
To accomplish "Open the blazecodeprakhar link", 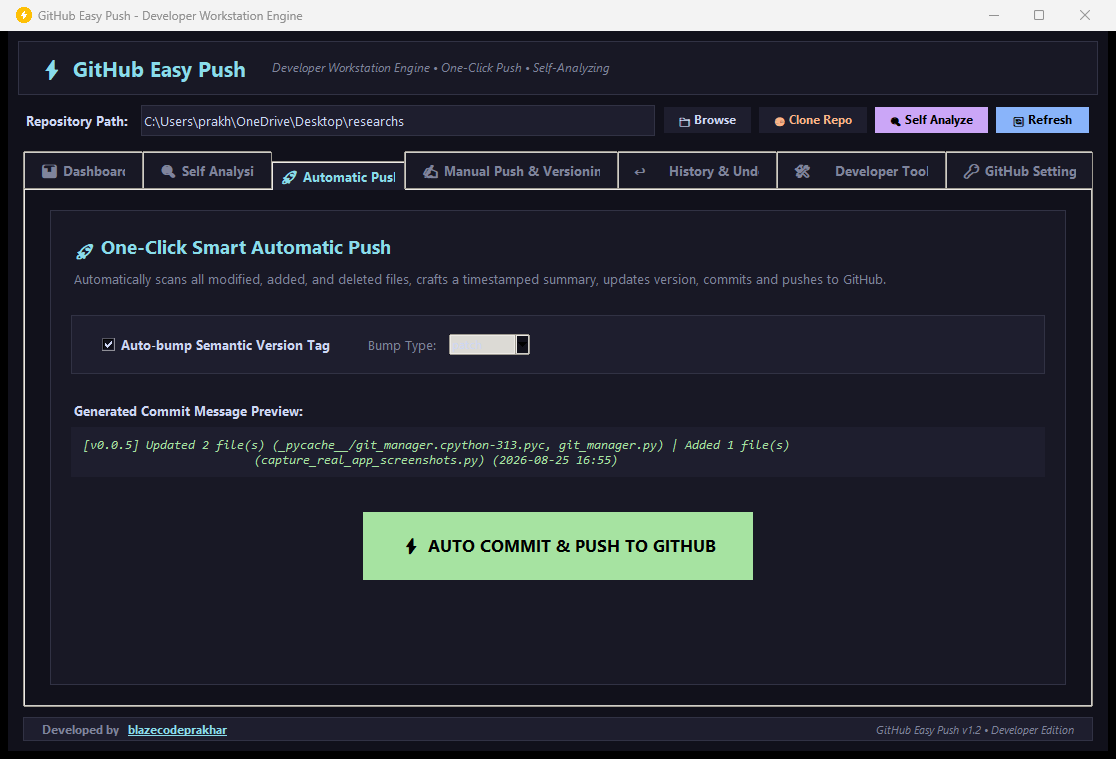I will coord(177,730).
